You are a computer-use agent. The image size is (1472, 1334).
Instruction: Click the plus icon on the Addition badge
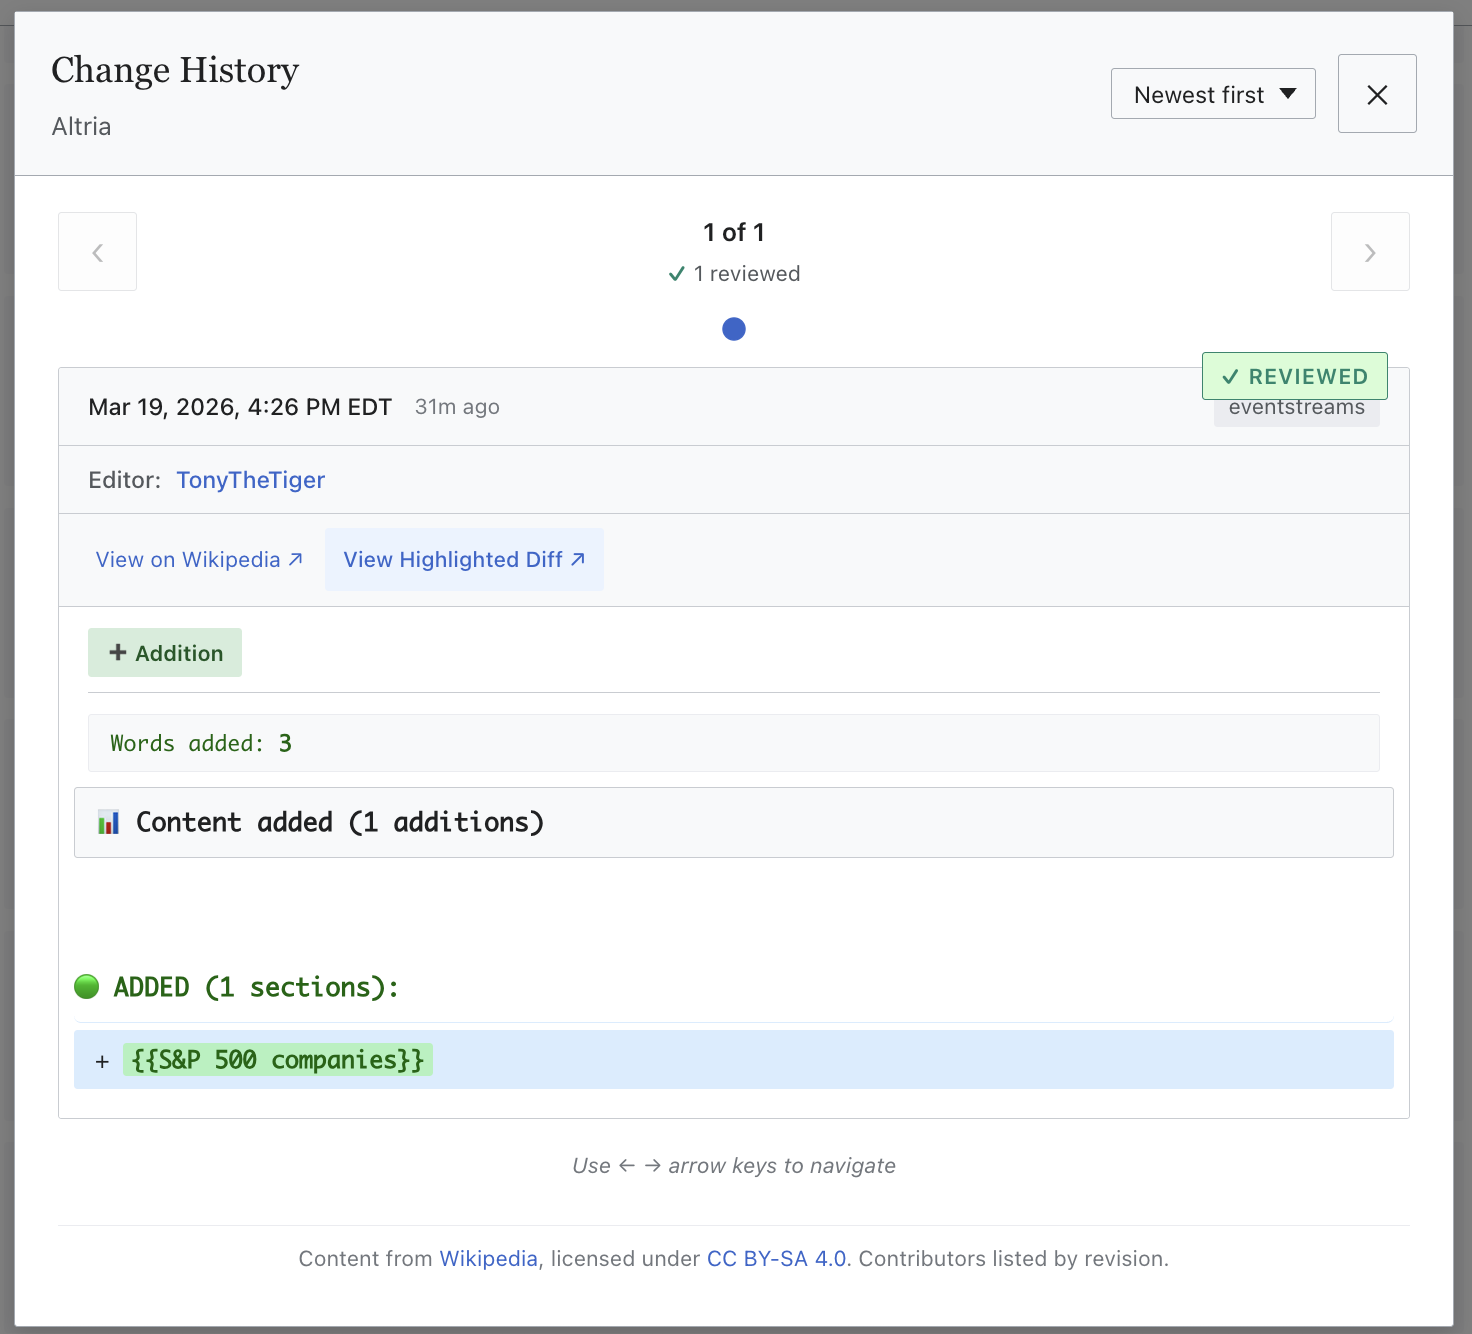(117, 652)
